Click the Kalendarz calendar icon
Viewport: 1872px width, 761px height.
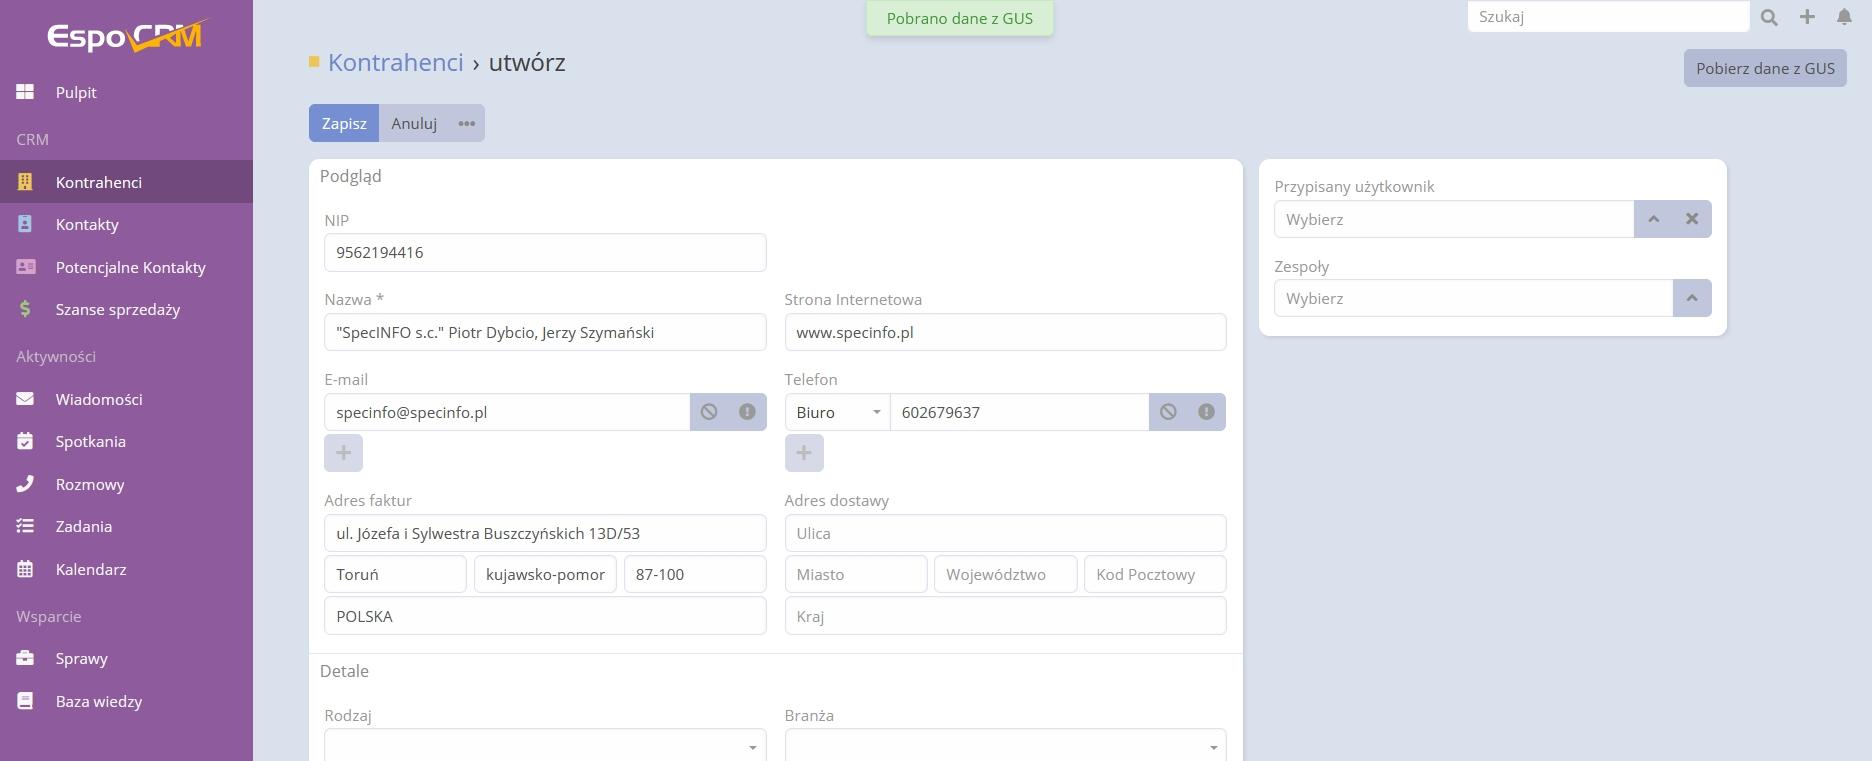point(25,569)
